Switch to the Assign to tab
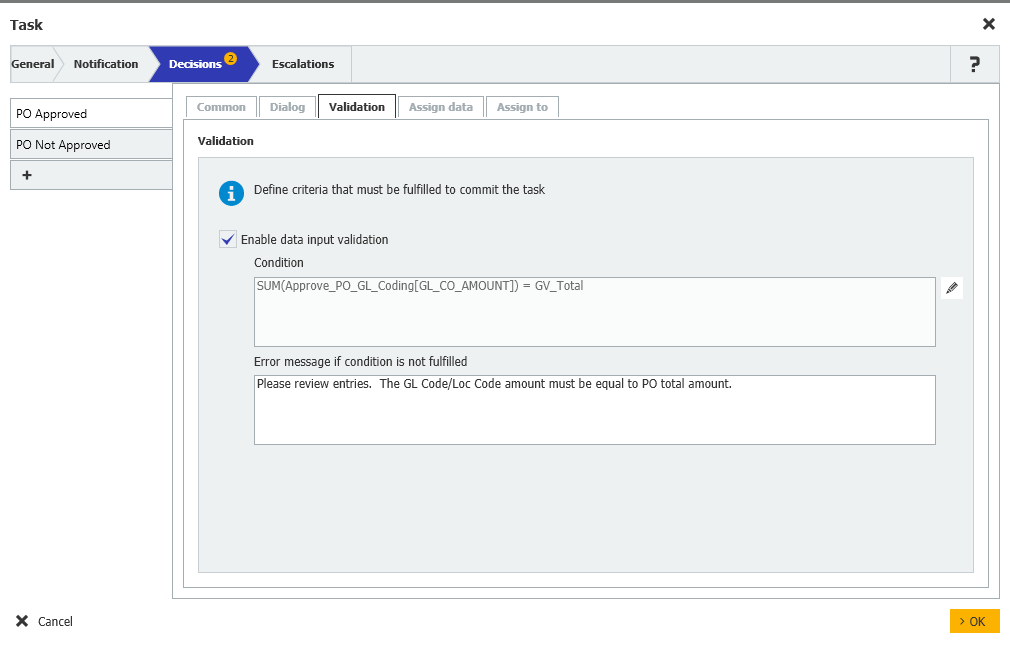 pyautogui.click(x=522, y=107)
